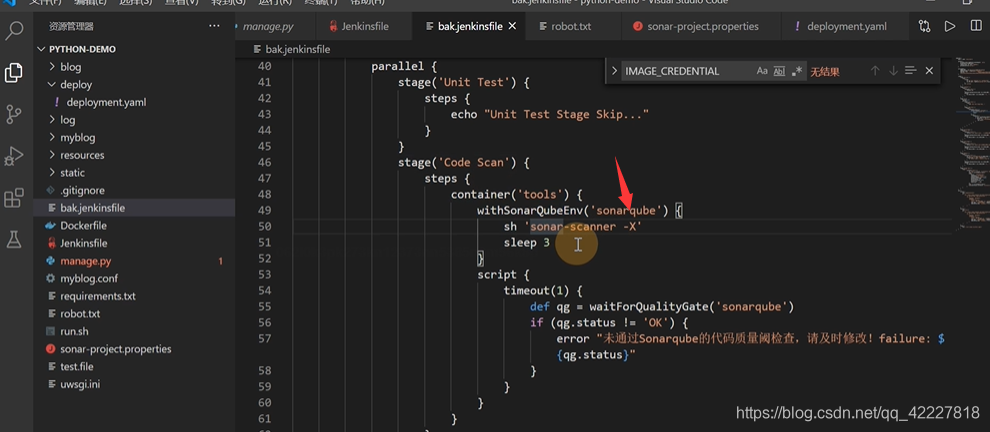Screen dimensions: 990x432
Task: Click line number 53 in gutter
Action: 264,275
